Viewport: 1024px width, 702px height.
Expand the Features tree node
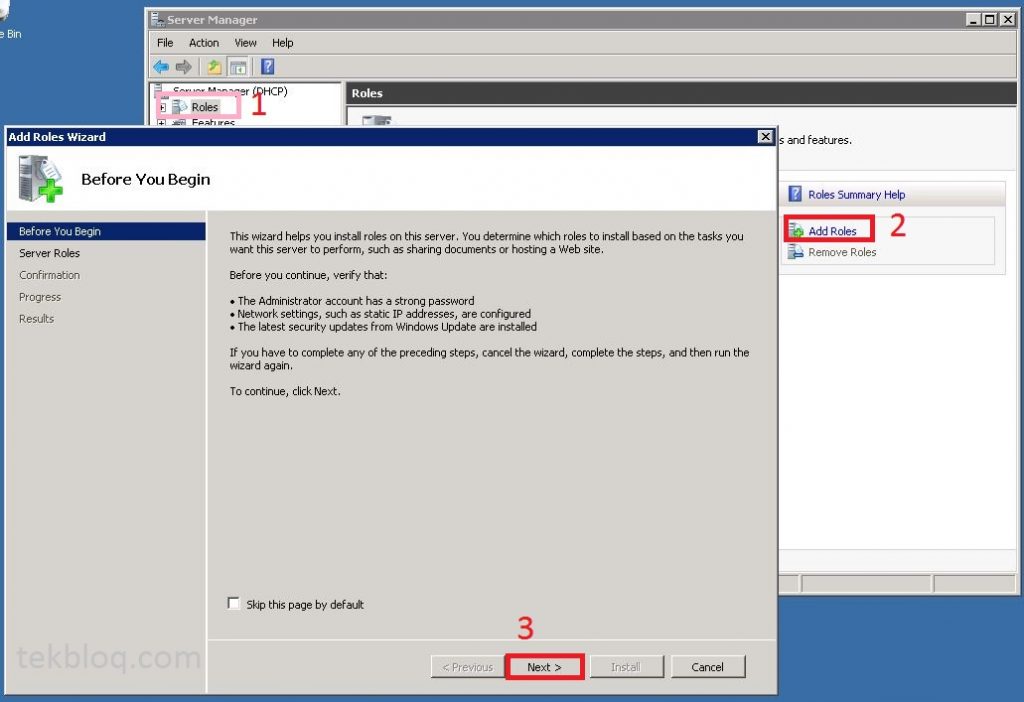(x=162, y=122)
